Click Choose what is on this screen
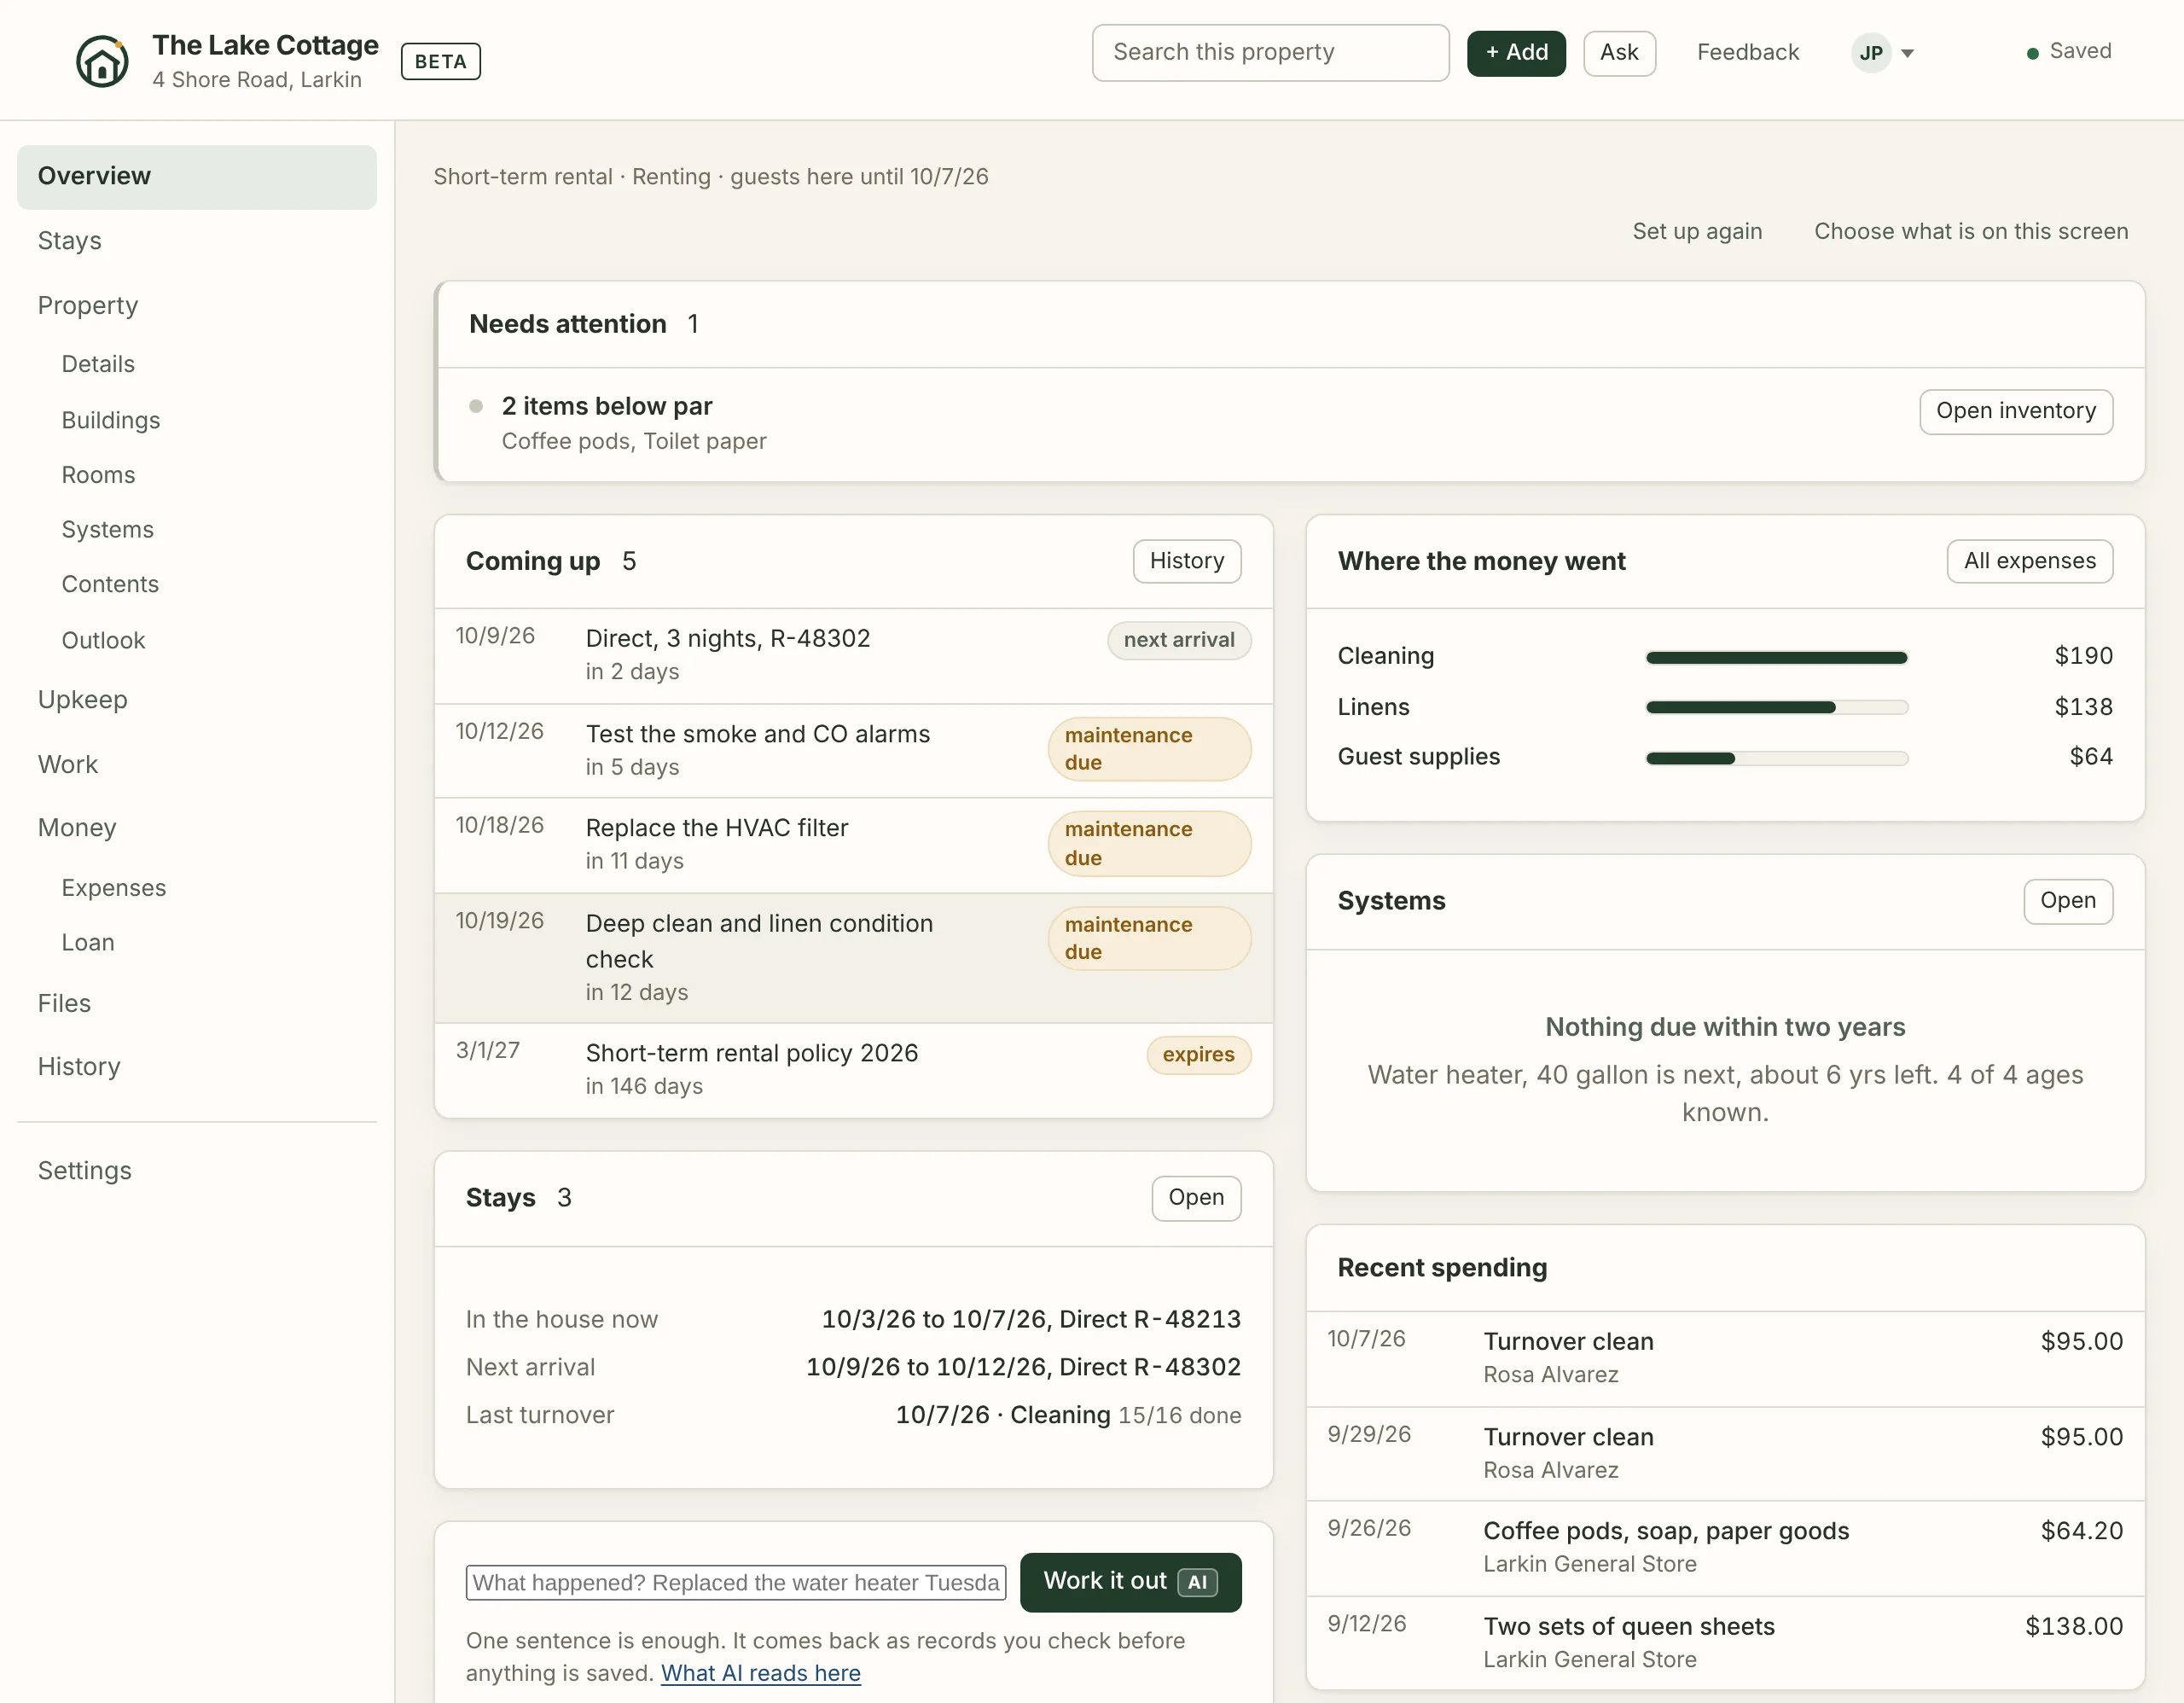This screenshot has height=1703, width=2184. (1970, 231)
